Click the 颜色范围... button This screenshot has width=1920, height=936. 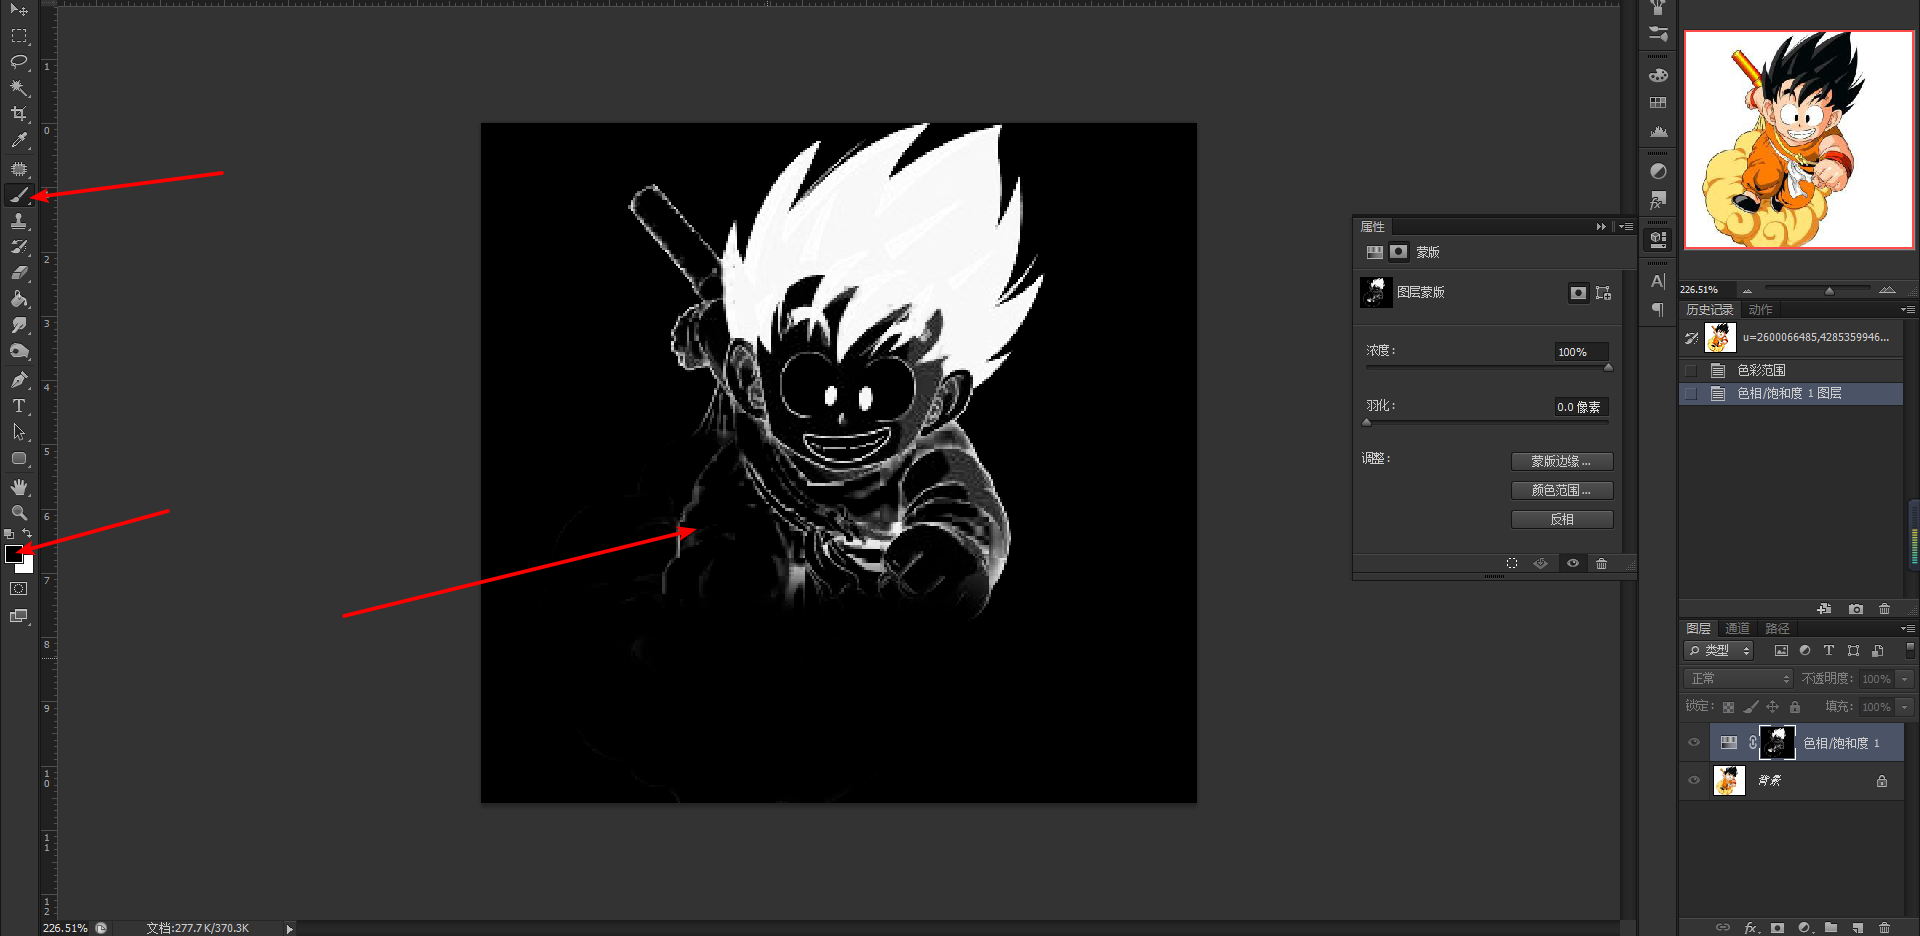[x=1562, y=491]
